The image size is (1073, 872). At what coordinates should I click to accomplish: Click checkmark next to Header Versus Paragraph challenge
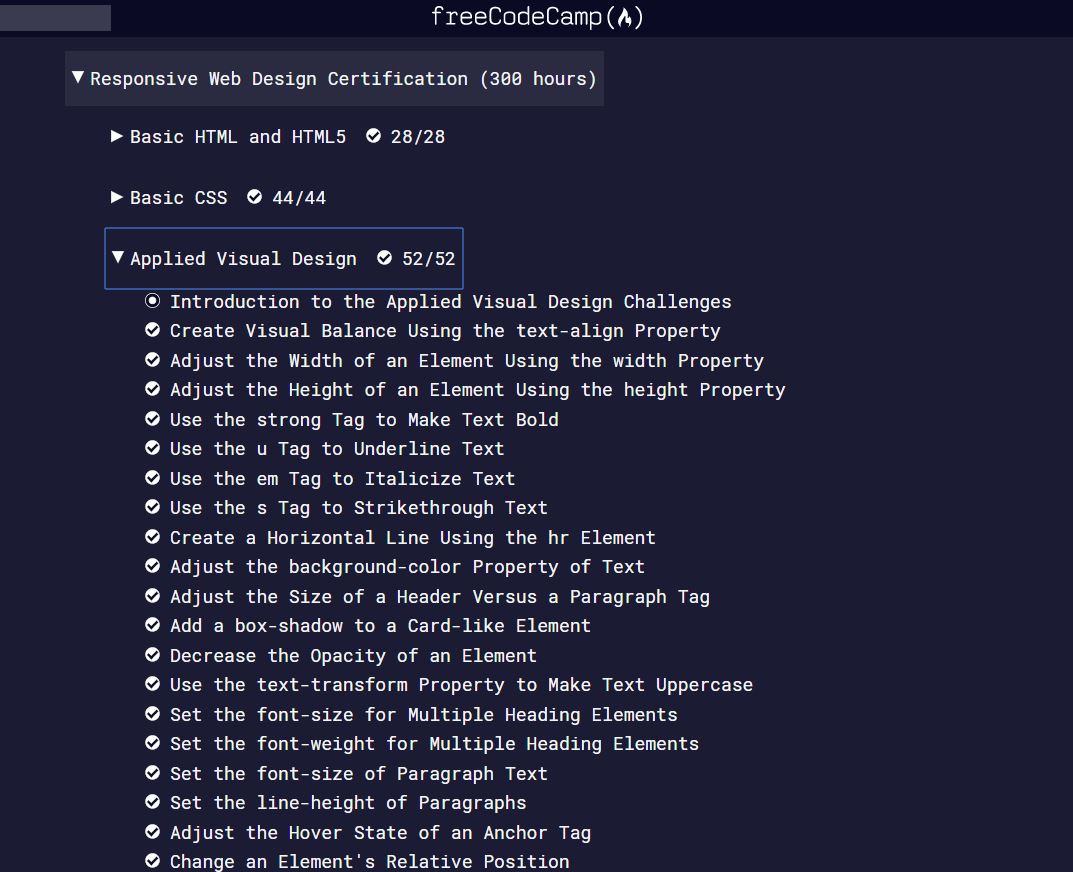pyautogui.click(x=153, y=595)
